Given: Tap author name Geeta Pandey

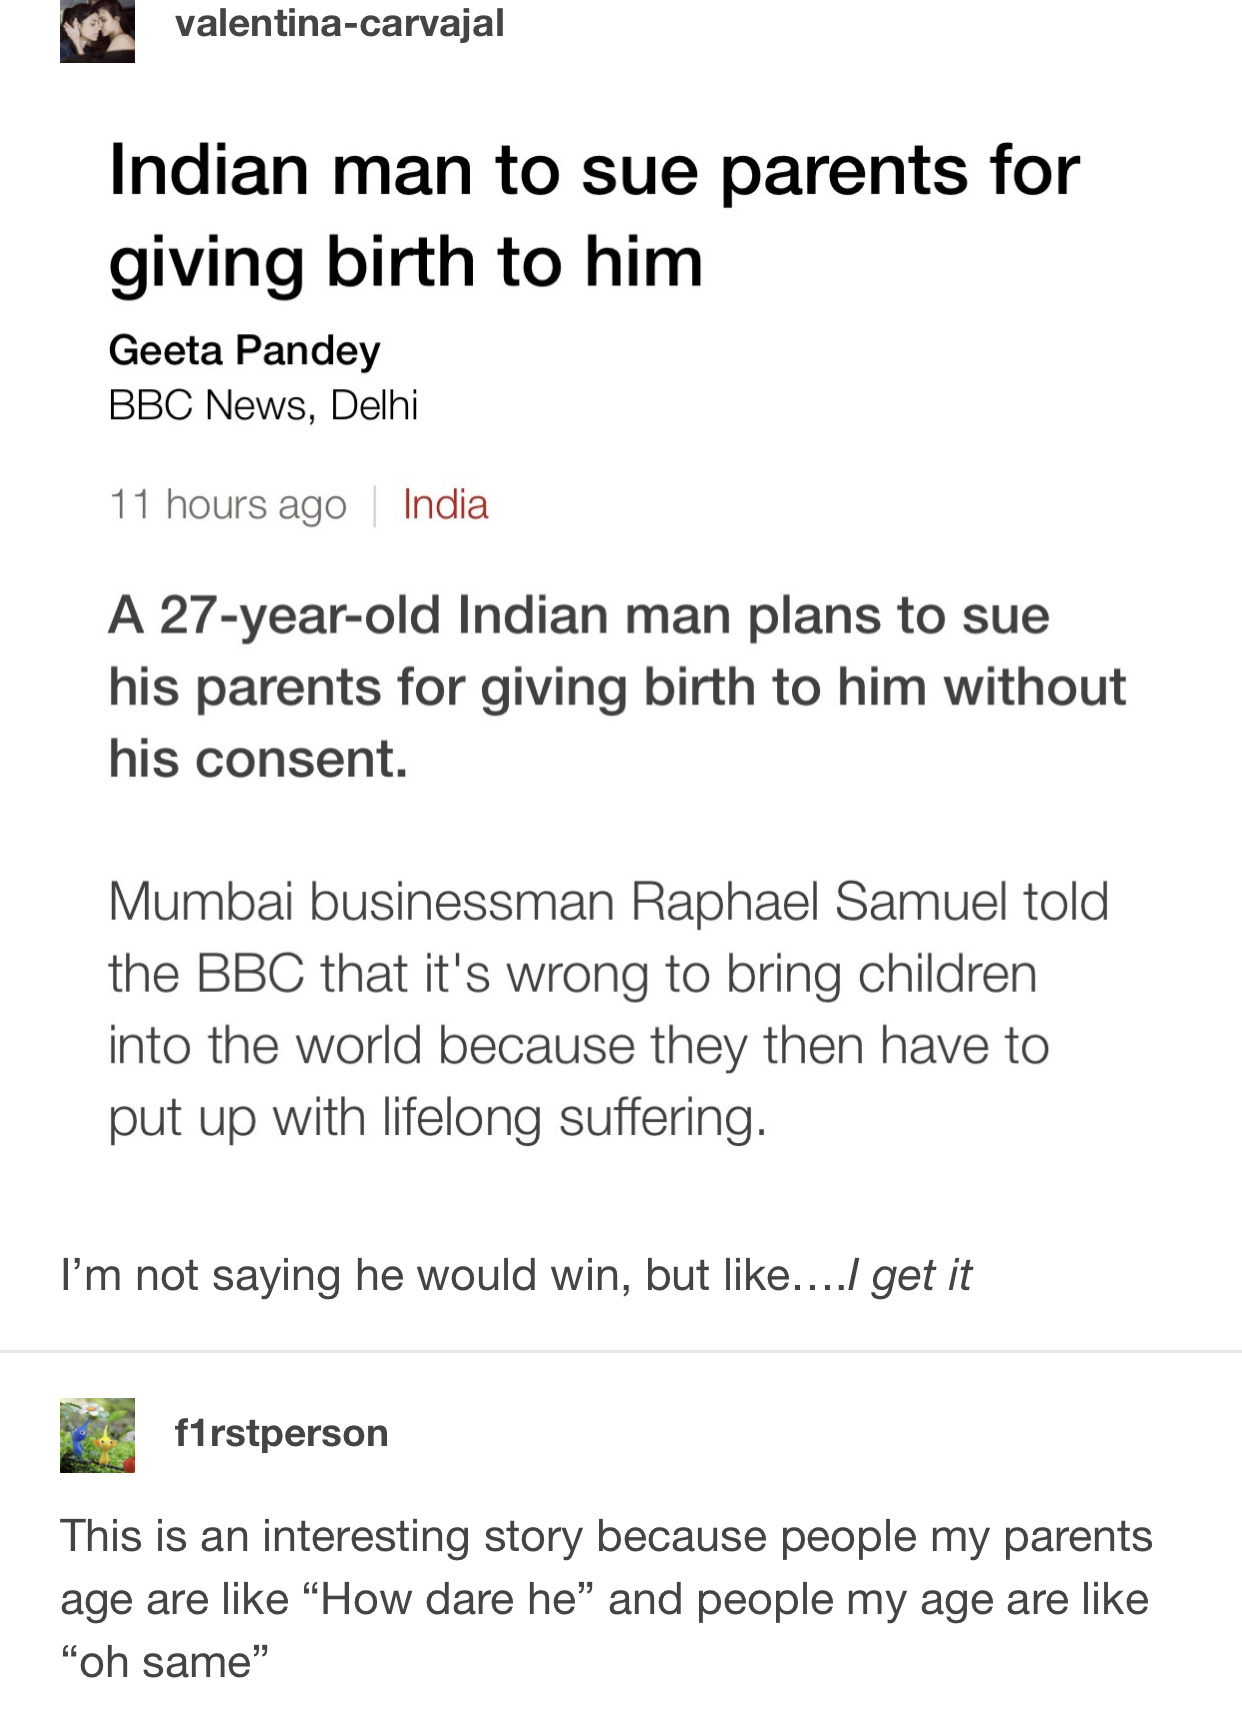Looking at the screenshot, I should click(x=245, y=350).
